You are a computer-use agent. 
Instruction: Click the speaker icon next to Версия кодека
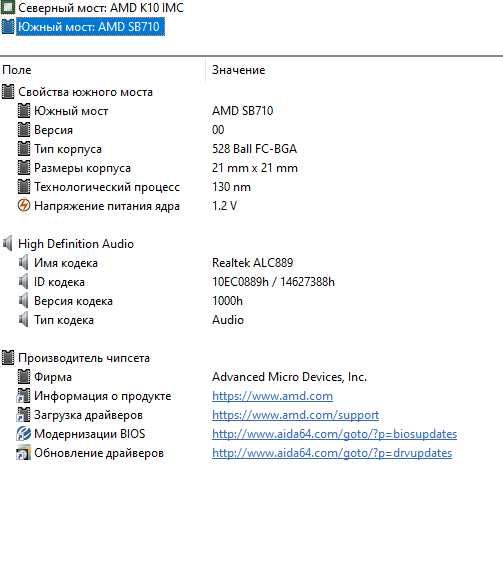[24, 301]
